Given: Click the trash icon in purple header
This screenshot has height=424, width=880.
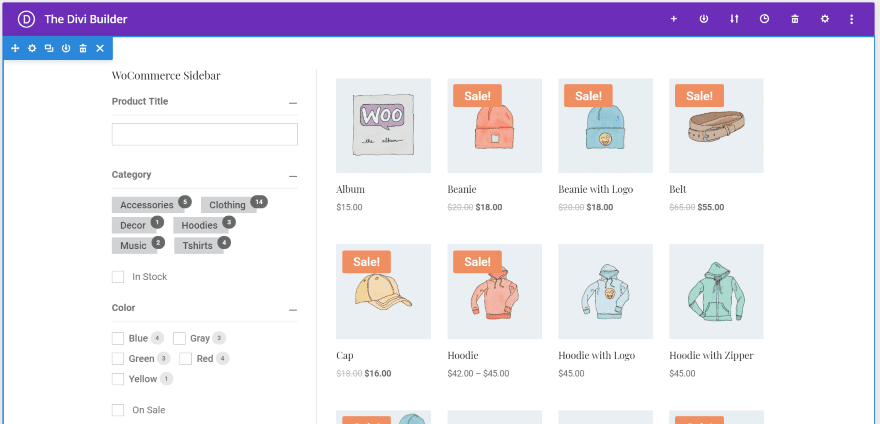Looking at the screenshot, I should (795, 19).
